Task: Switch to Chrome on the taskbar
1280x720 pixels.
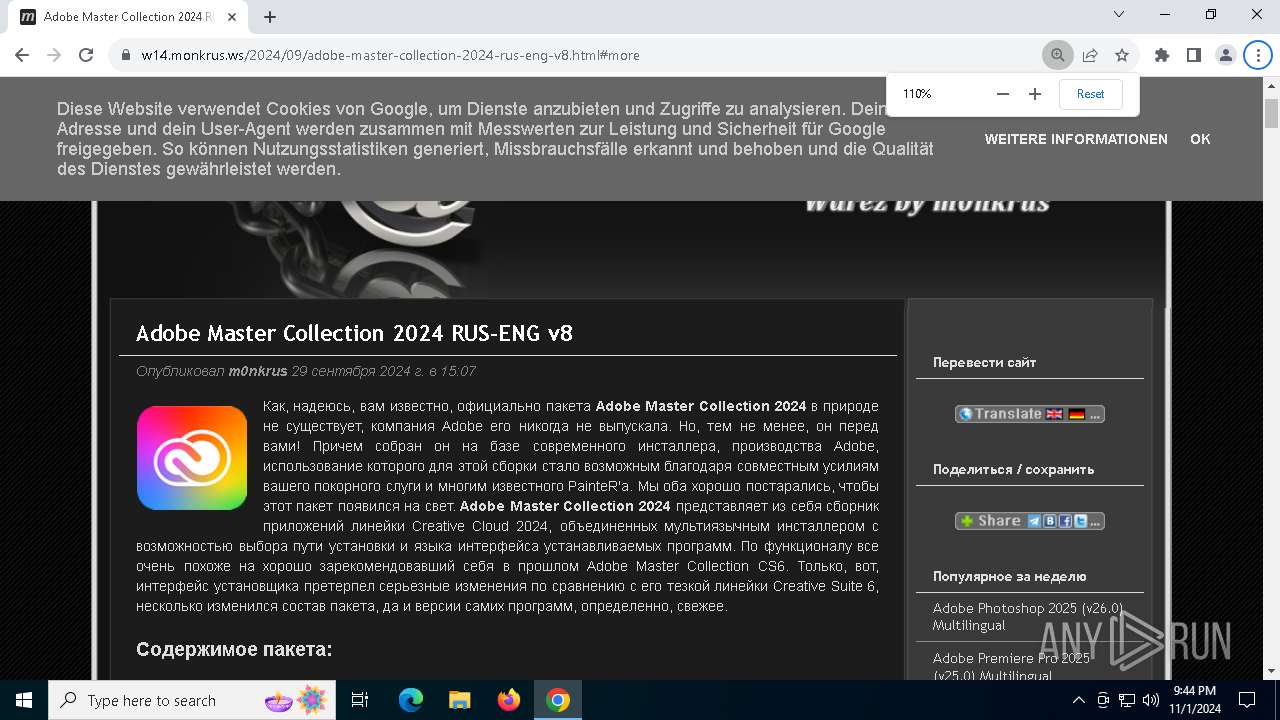Action: (558, 700)
